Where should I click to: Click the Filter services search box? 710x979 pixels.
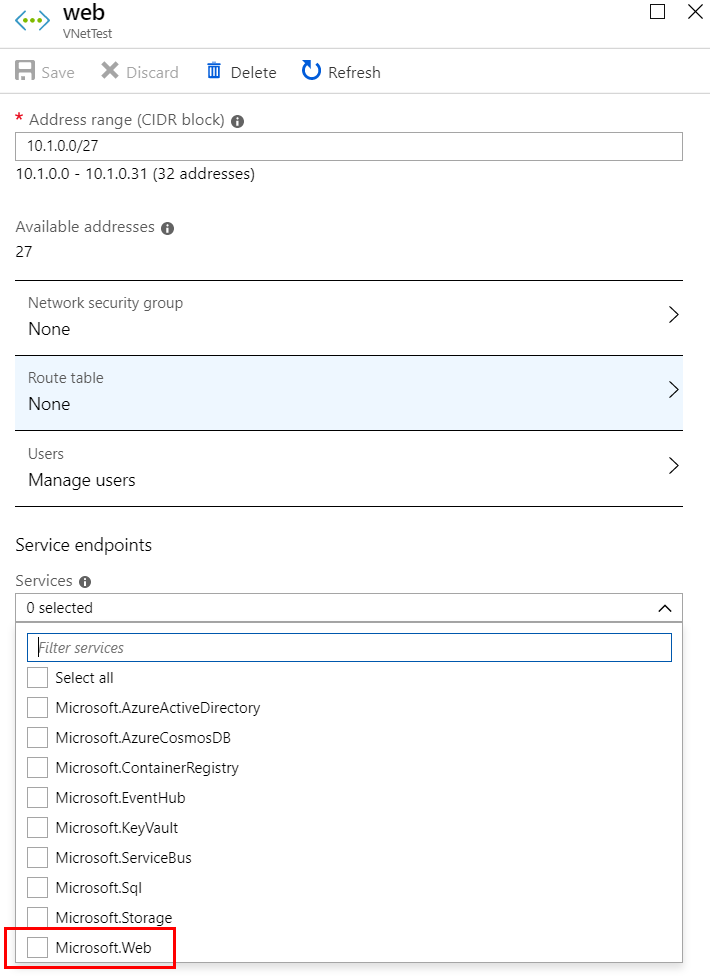(349, 648)
